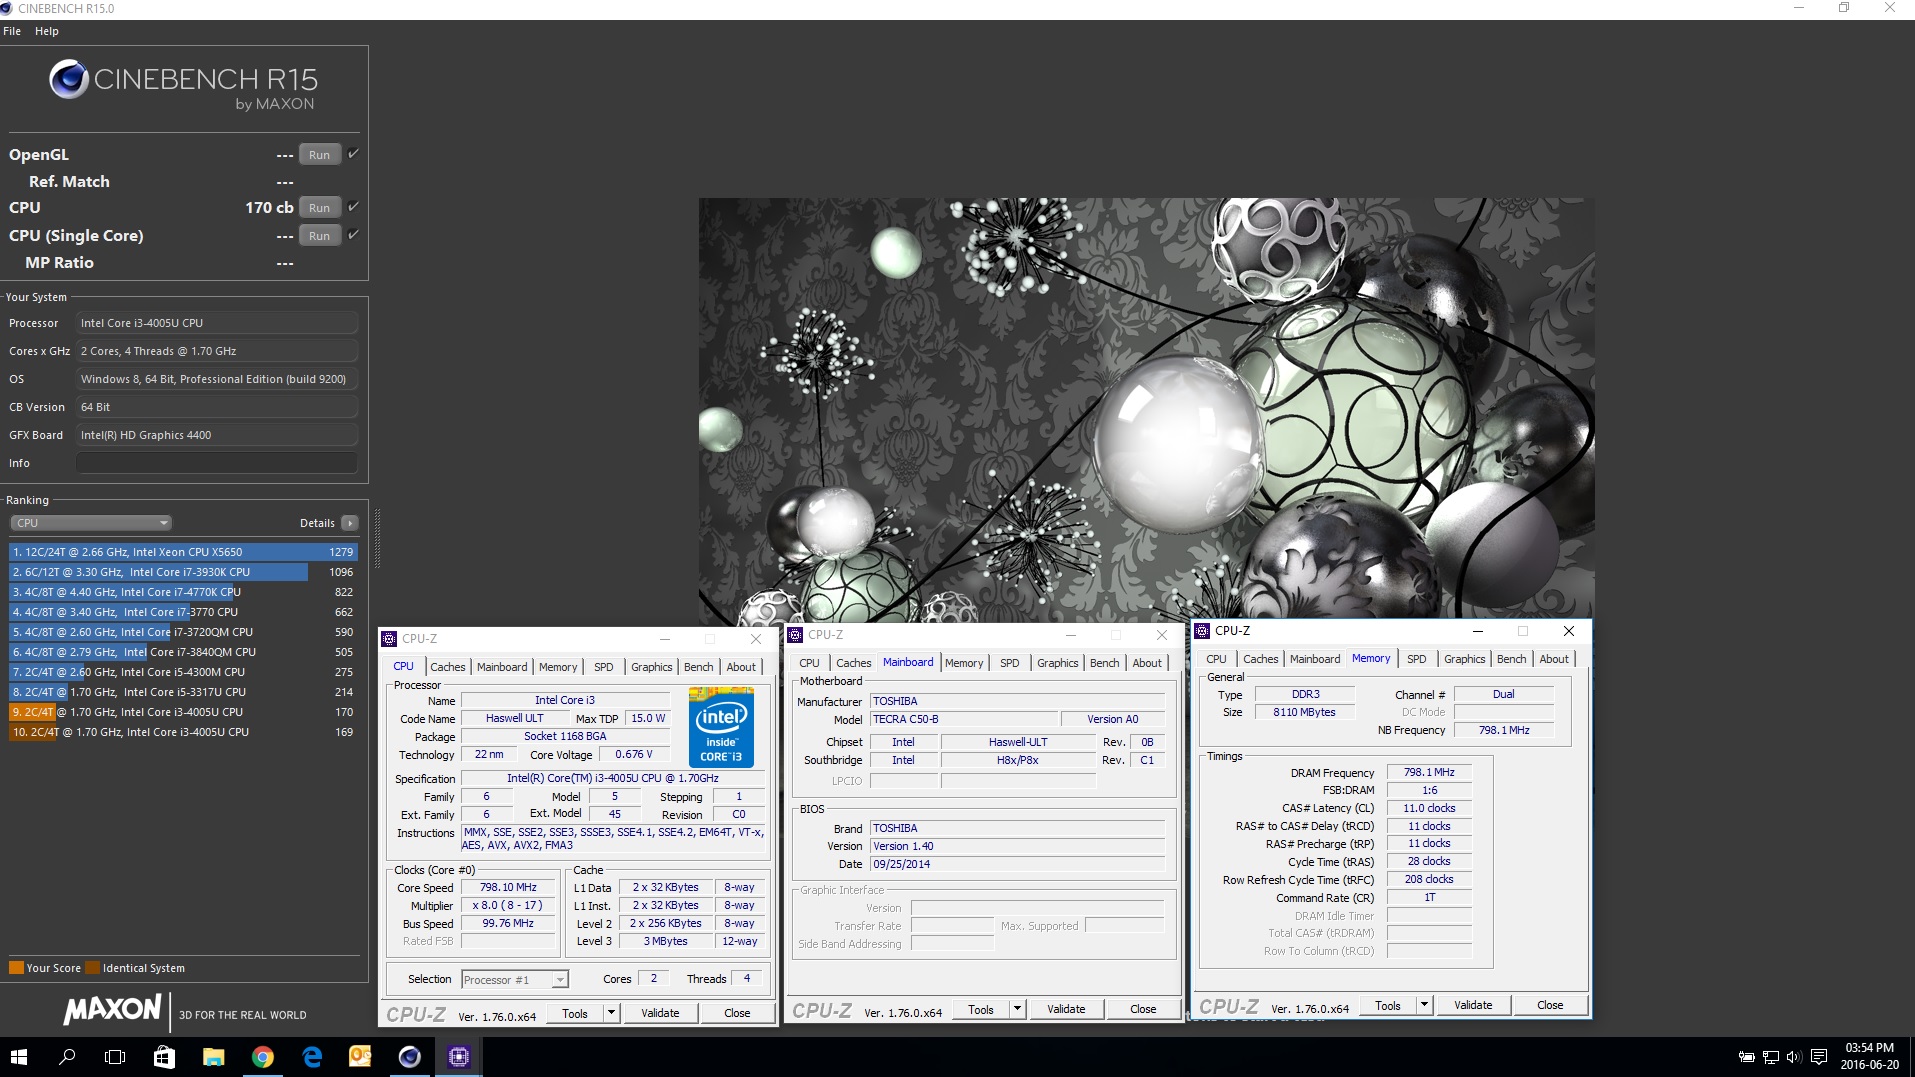Open Processor #1 selection dropdown
Viewport: 1915px width, 1077px height.
514,980
